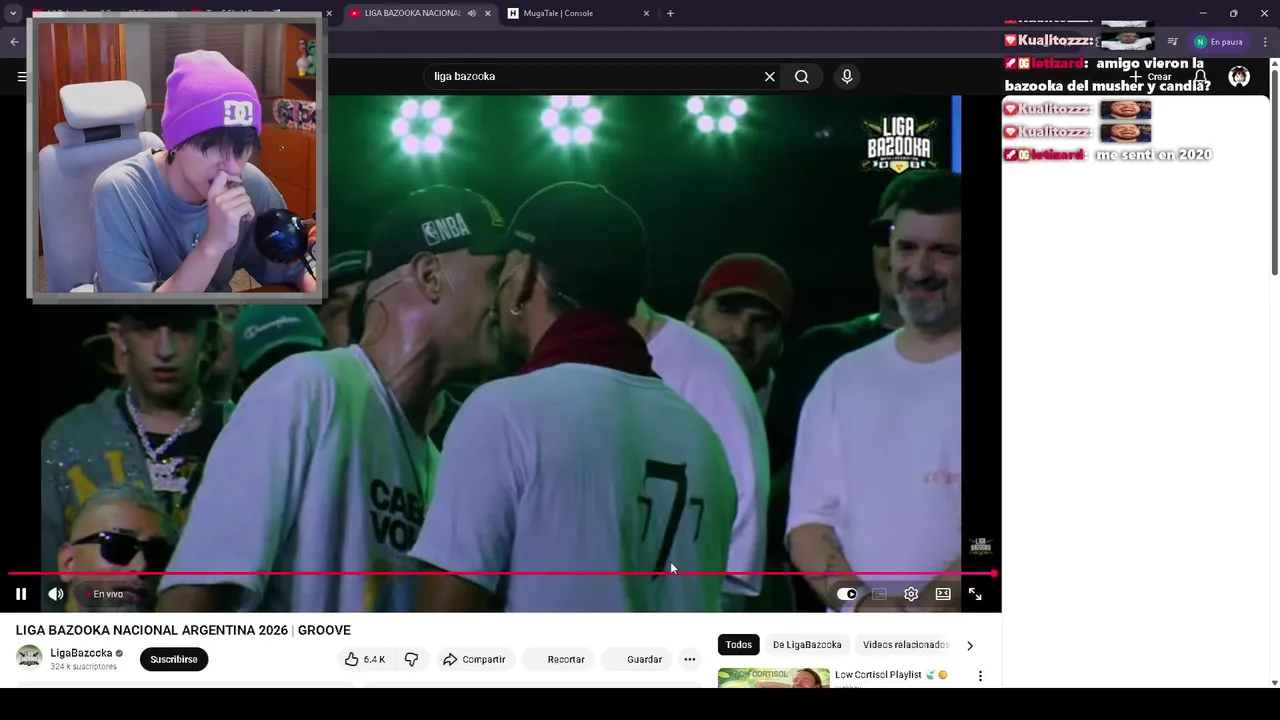
Task: Dislike the video
Action: pos(411,659)
